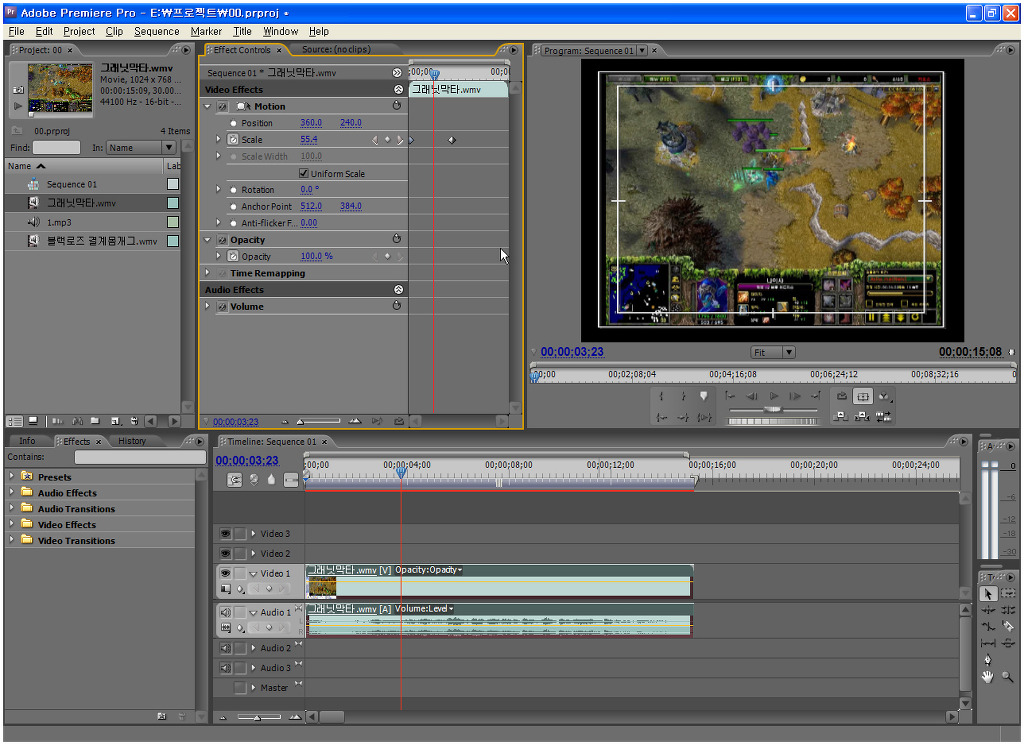Click the Play button in Program monitor

[x=773, y=397]
